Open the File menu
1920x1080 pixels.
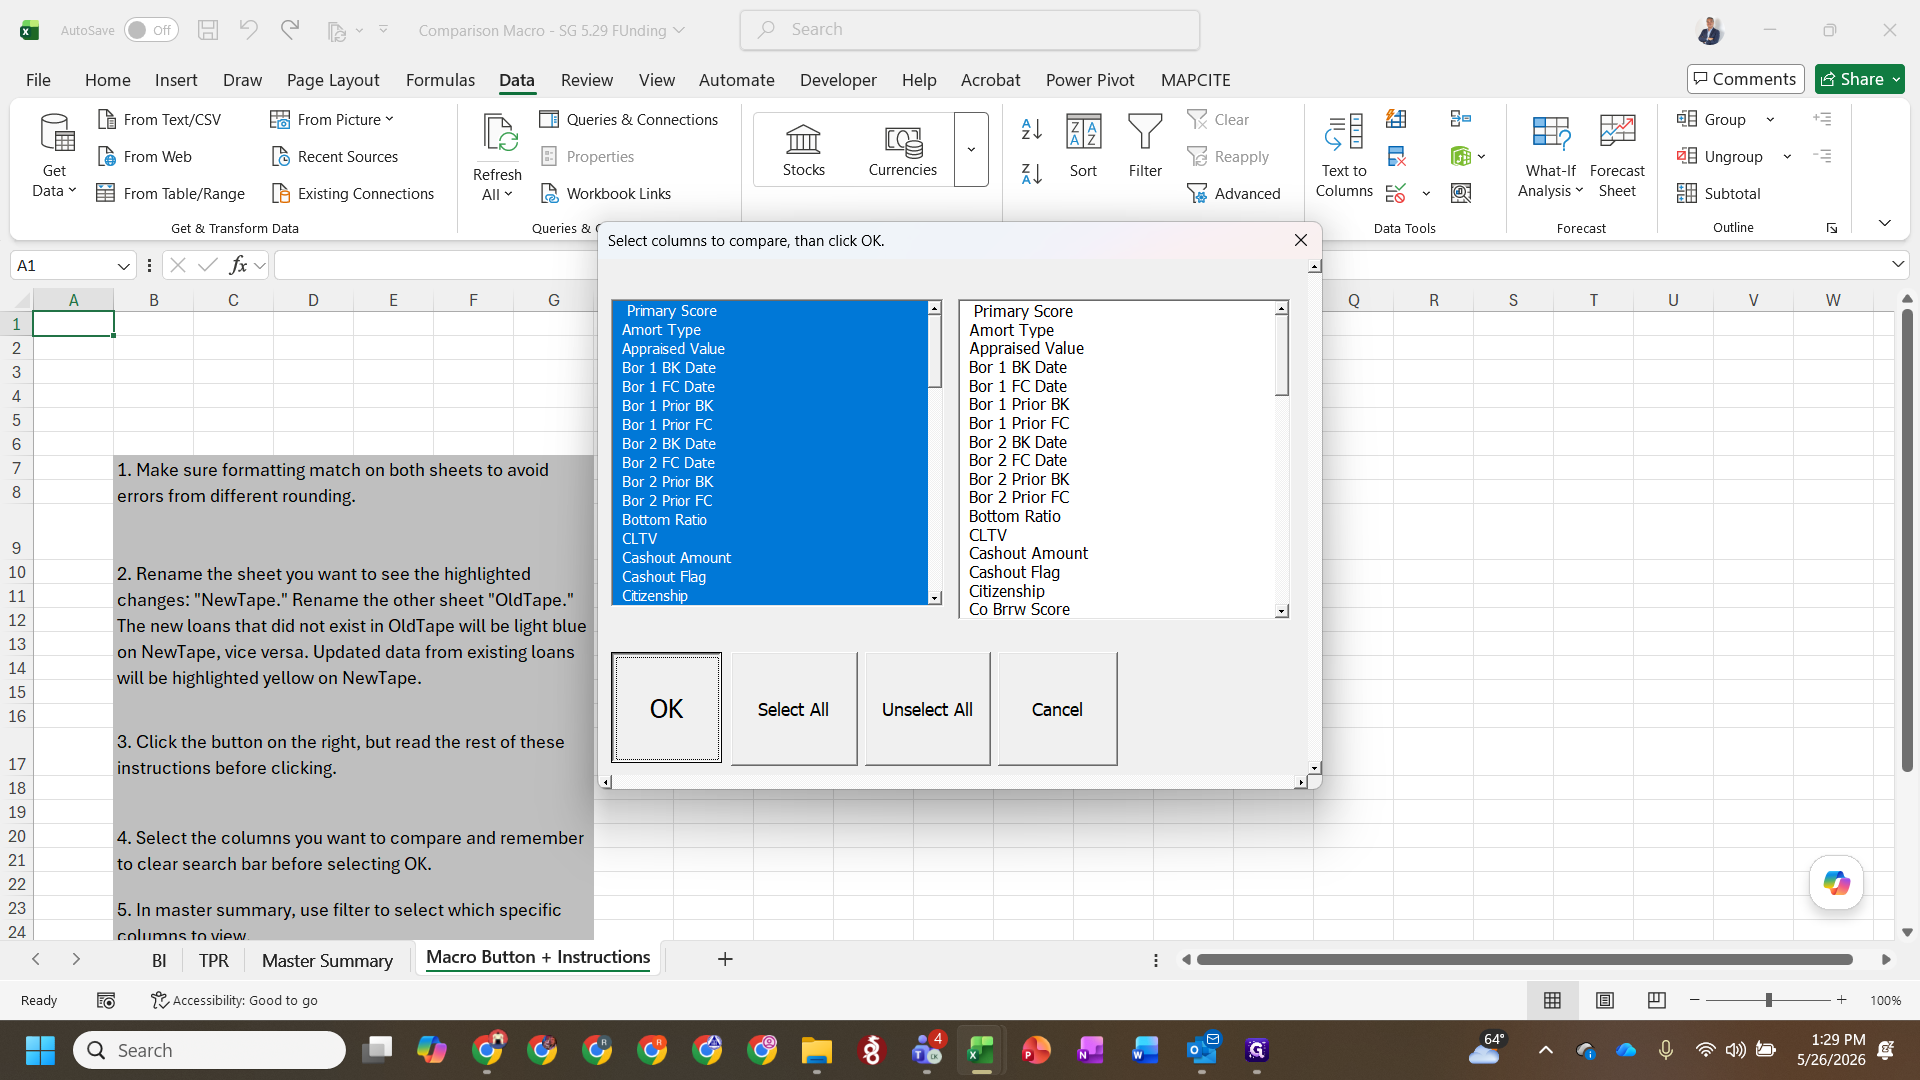click(38, 80)
